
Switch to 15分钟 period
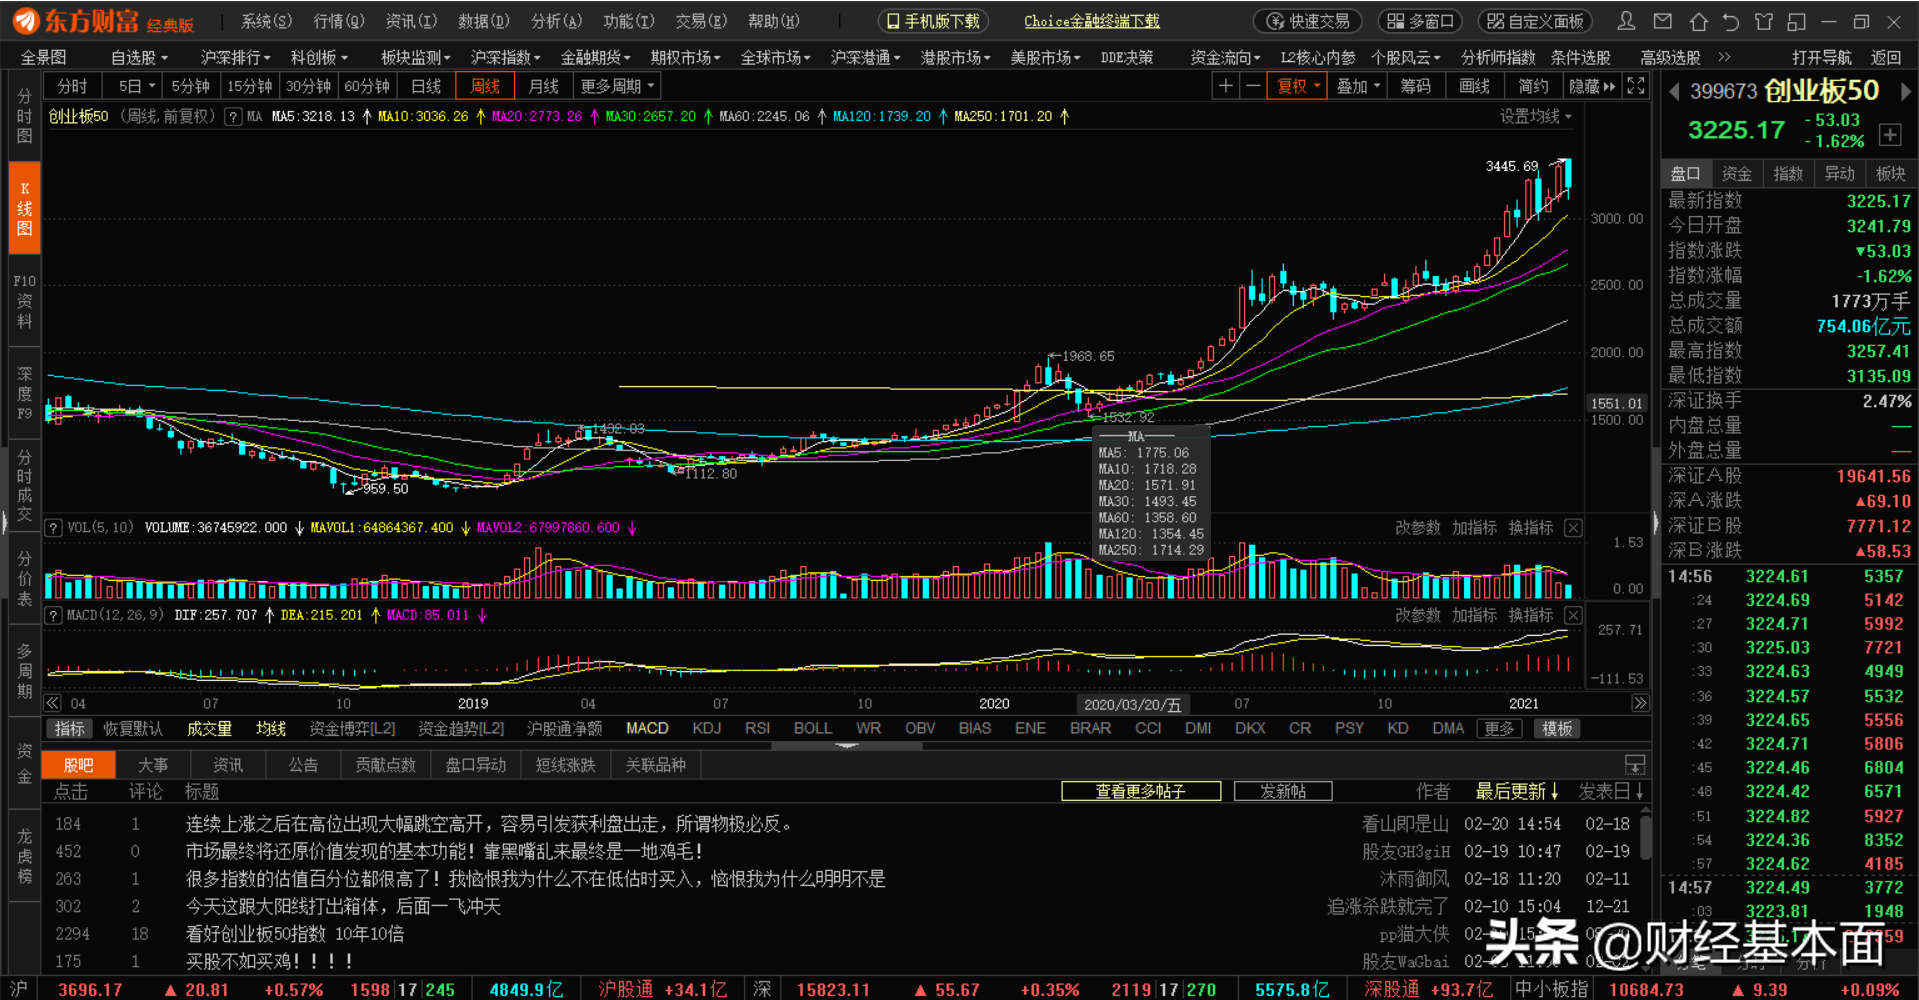coord(249,86)
